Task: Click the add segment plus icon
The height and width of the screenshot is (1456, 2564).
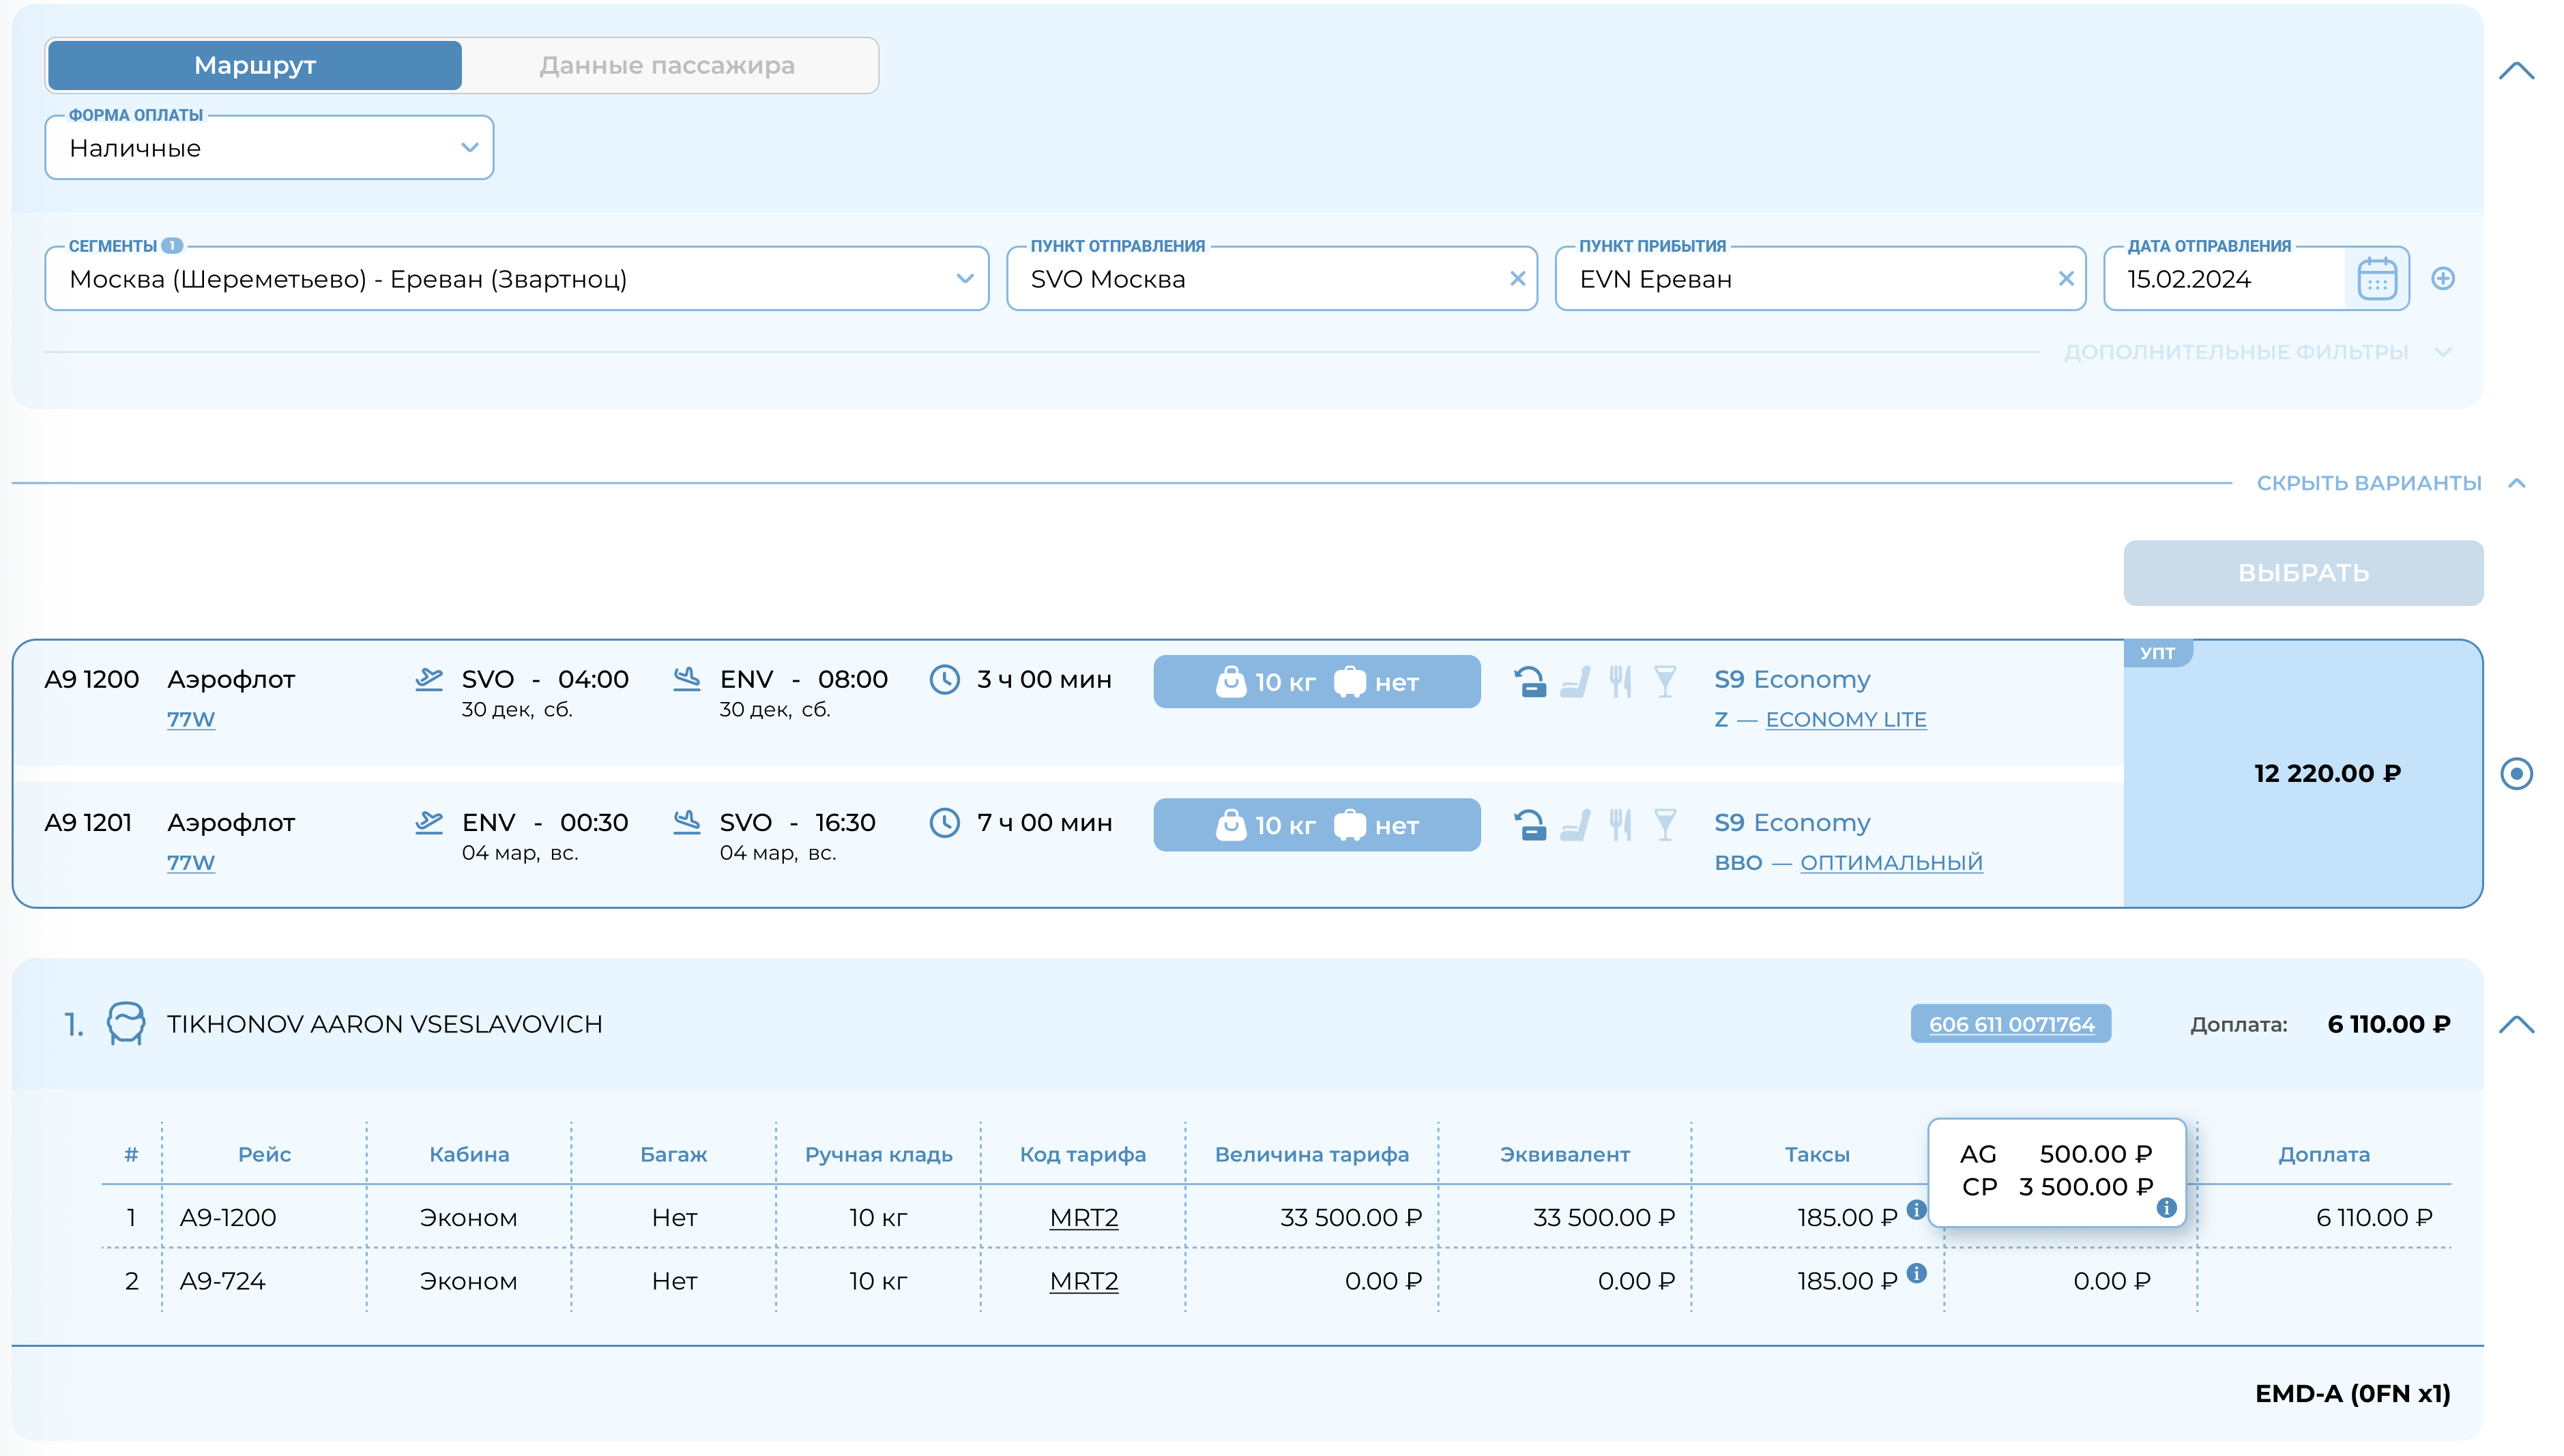Action: tap(2443, 279)
